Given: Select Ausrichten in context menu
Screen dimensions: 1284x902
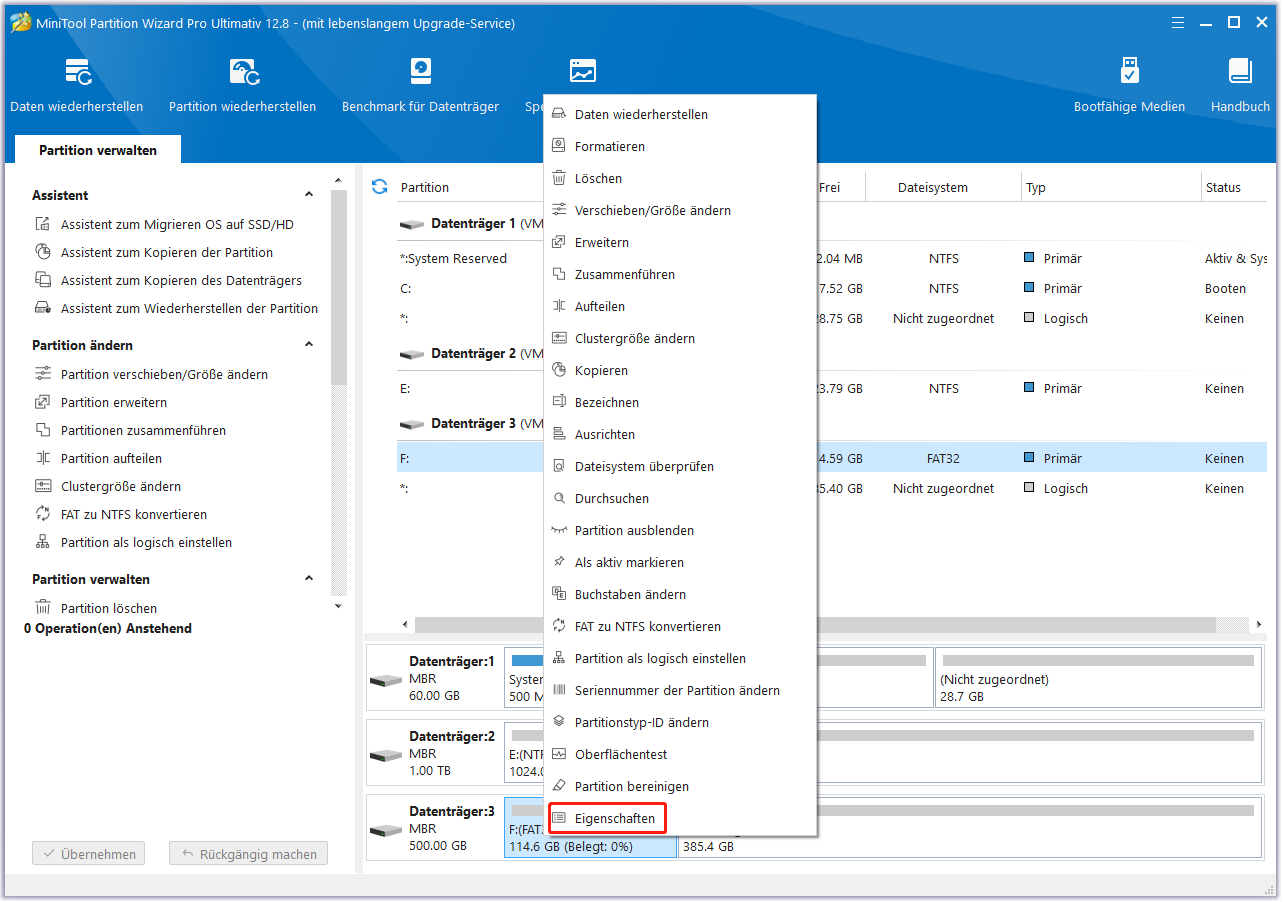Looking at the screenshot, I should tap(680, 435).
